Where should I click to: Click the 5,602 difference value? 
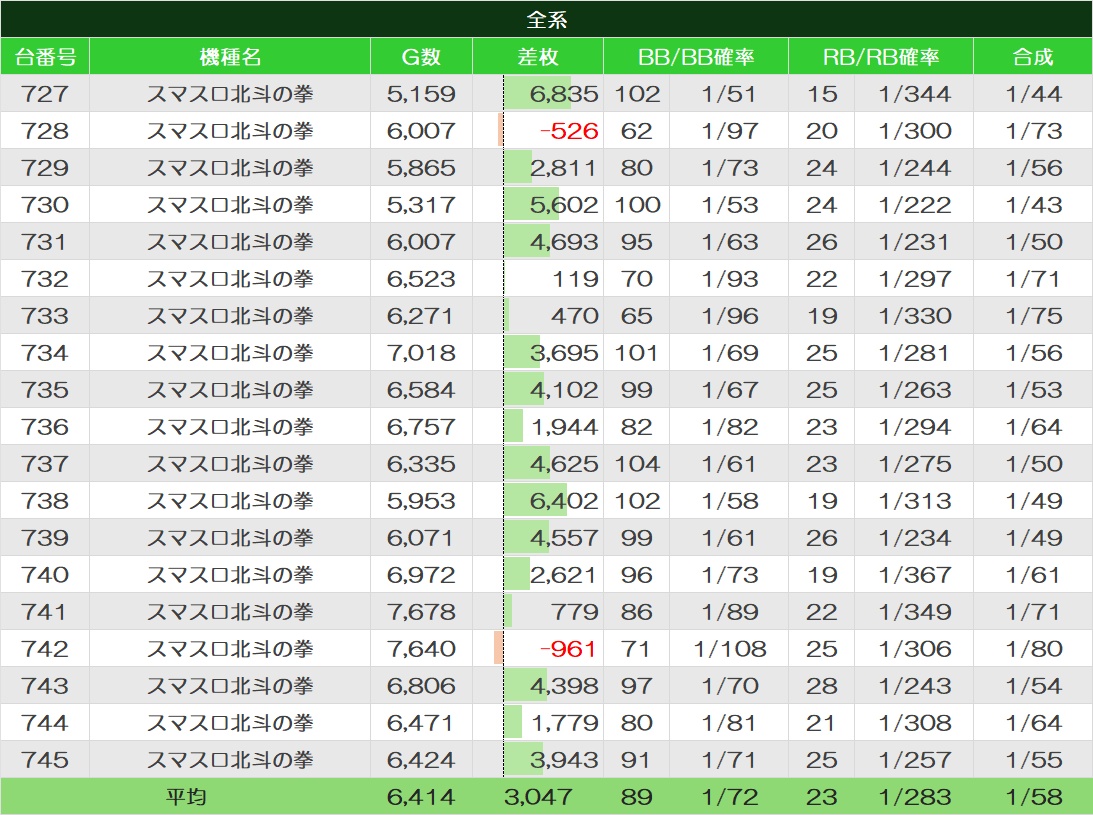pyautogui.click(x=564, y=204)
